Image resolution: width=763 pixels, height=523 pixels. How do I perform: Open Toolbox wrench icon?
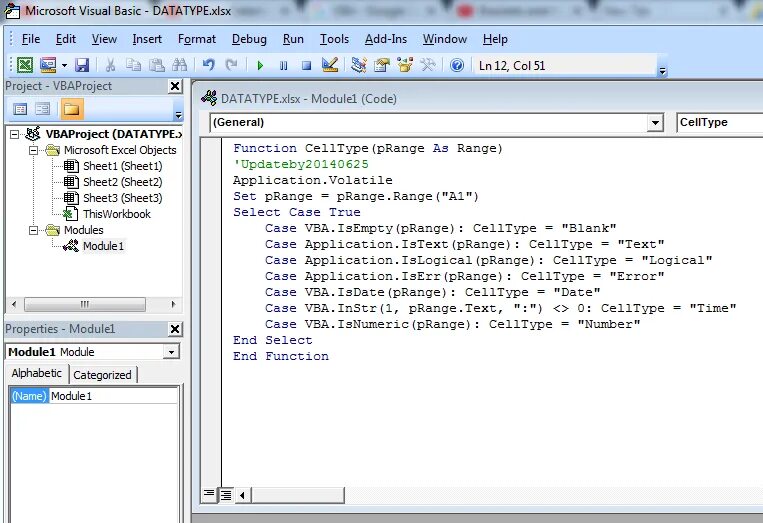[428, 65]
